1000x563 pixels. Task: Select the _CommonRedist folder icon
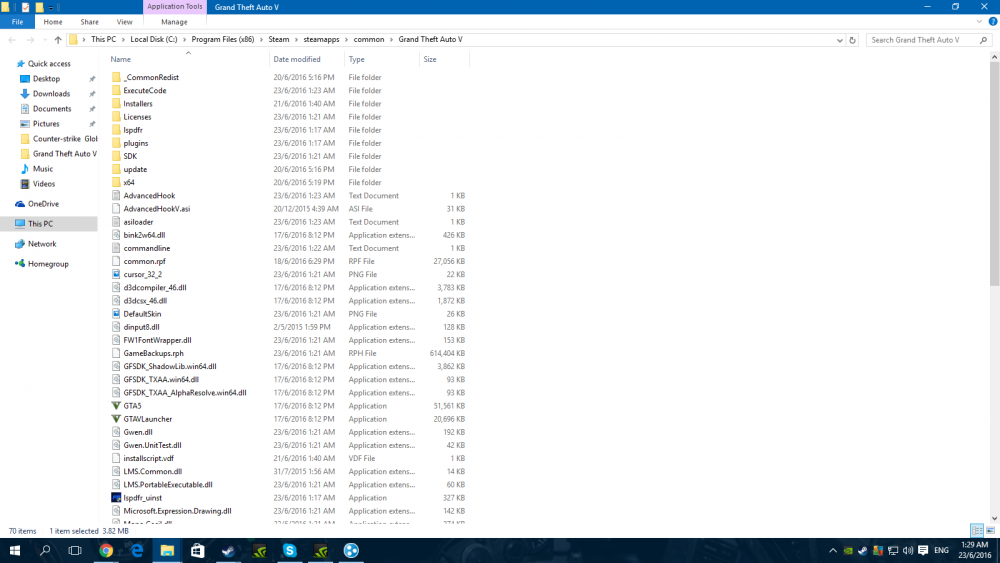tap(116, 77)
